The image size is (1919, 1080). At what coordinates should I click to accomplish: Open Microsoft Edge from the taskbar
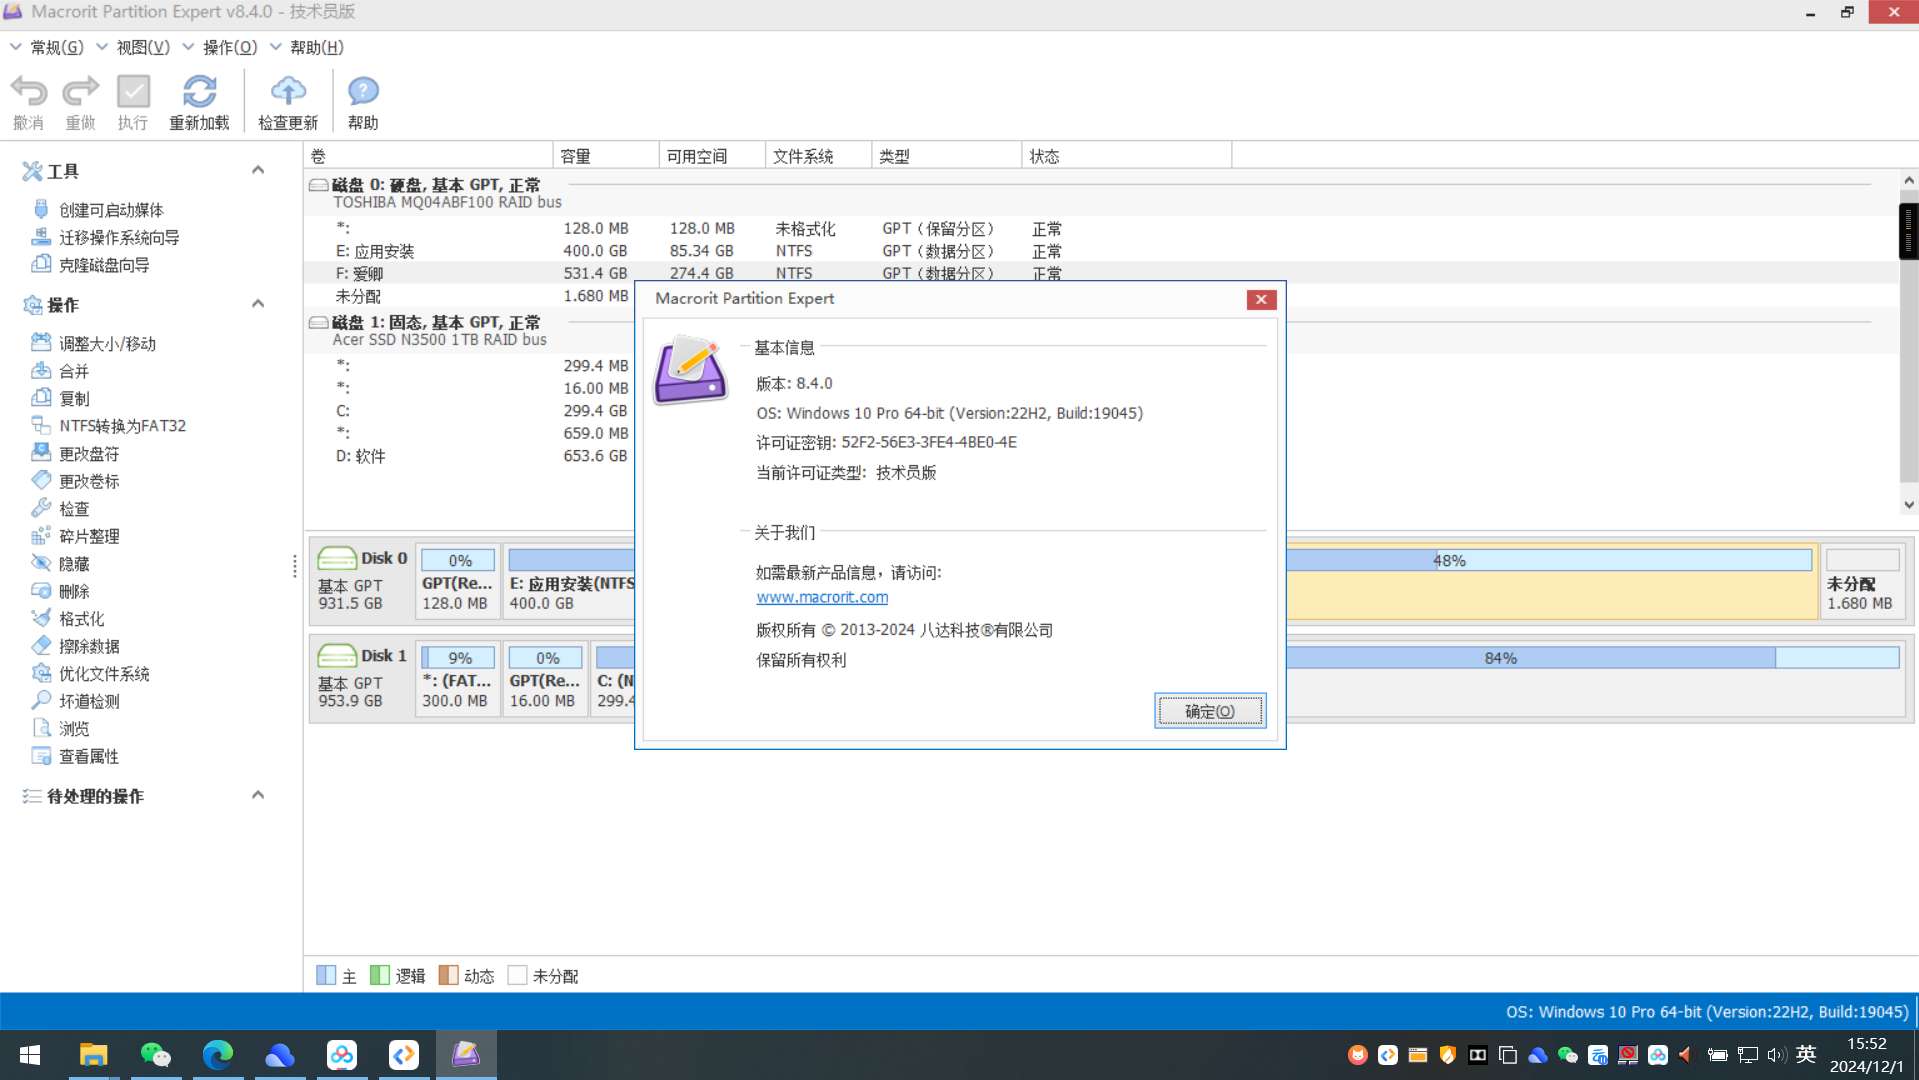pos(218,1055)
